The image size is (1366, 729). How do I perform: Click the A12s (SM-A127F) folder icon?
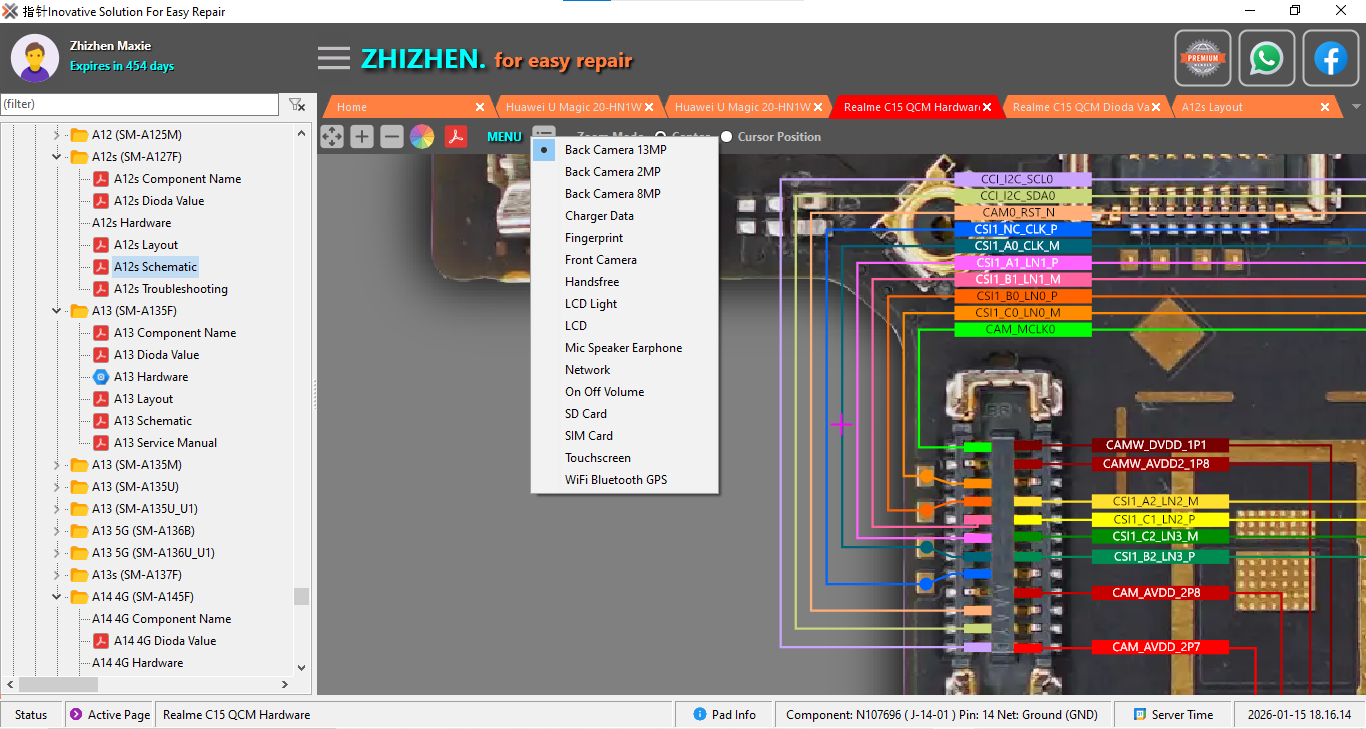click(x=79, y=157)
